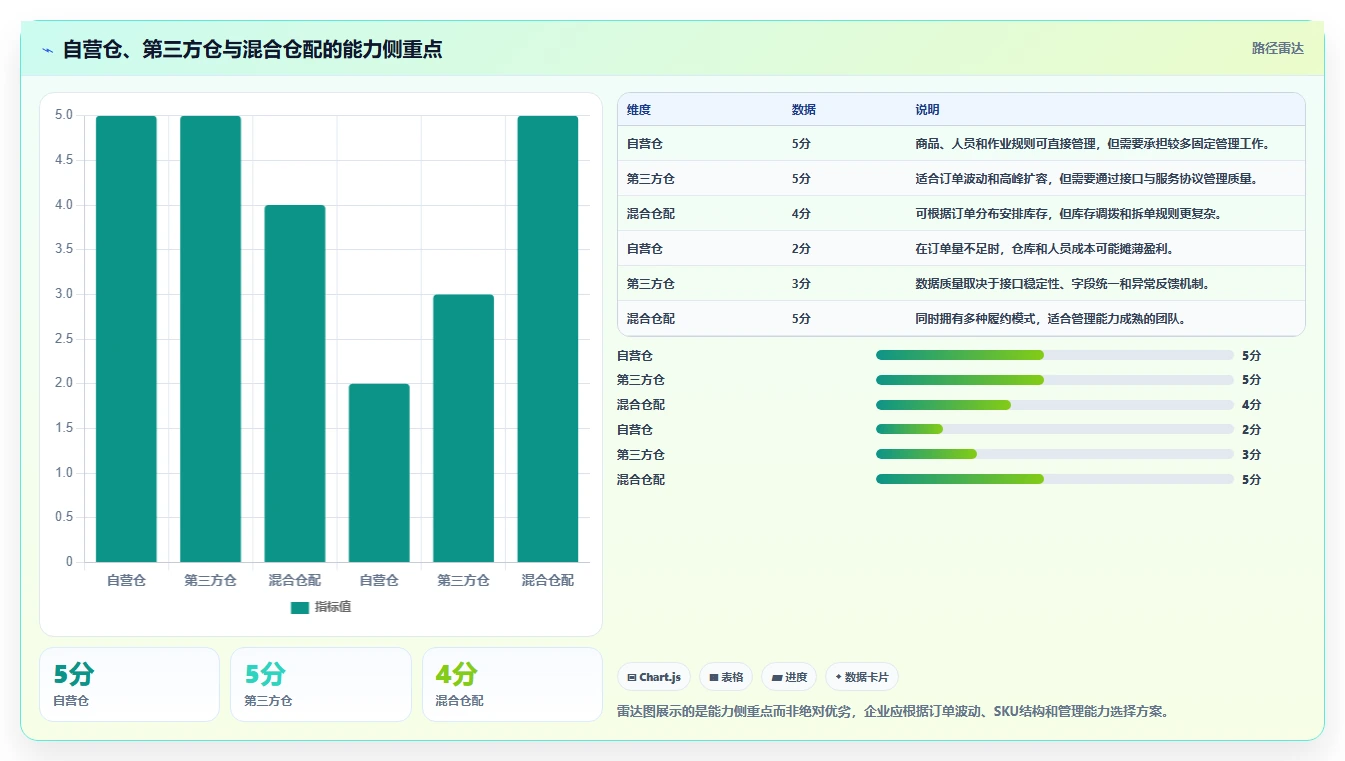Click the 混合仓配 progress bar showing 4分

coord(1055,405)
